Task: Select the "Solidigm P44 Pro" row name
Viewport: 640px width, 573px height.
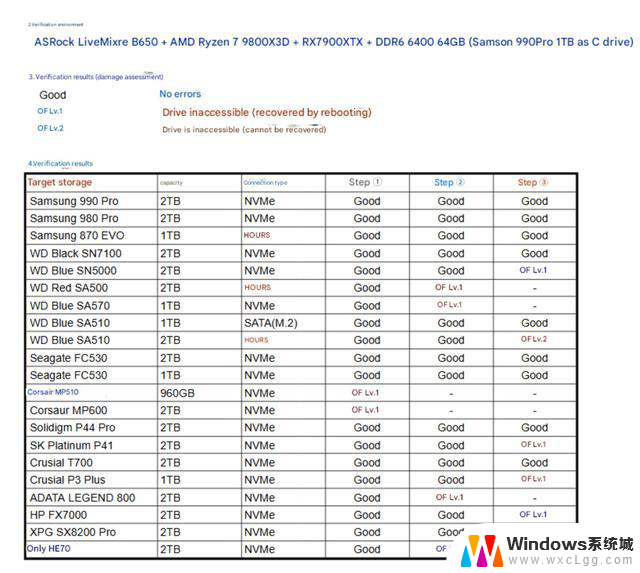Action: click(72, 427)
